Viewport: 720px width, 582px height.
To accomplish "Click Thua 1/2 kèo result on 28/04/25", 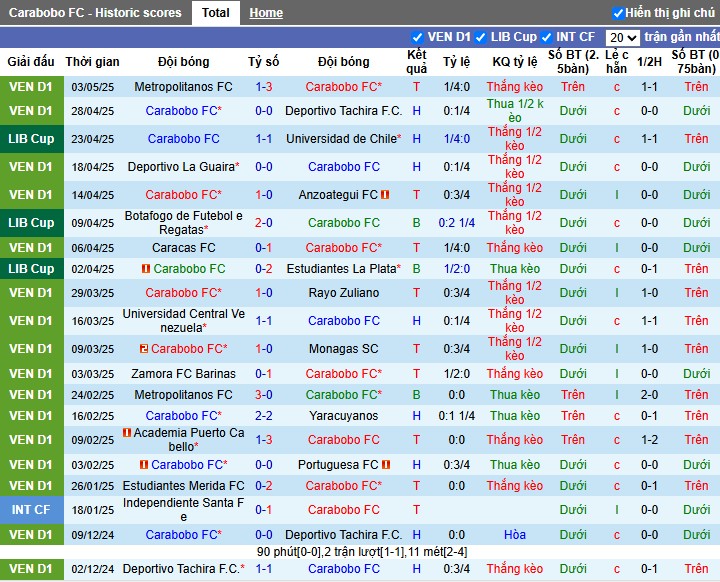I will coord(515,111).
